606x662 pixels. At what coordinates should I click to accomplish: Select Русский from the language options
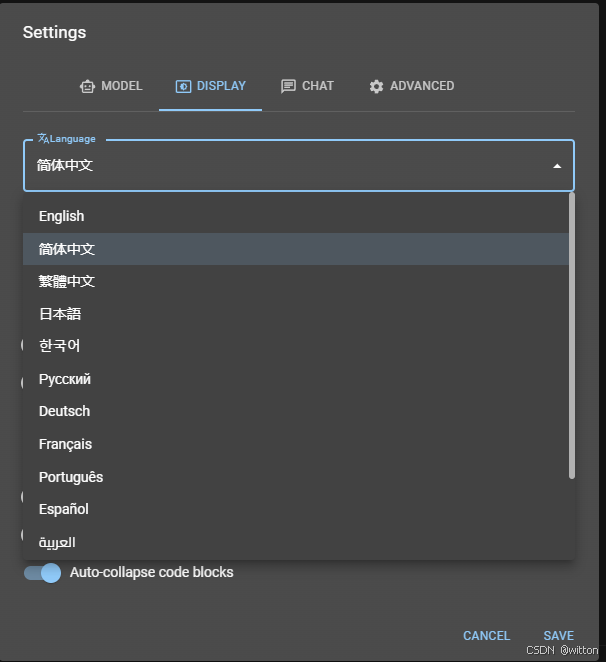[x=65, y=379]
